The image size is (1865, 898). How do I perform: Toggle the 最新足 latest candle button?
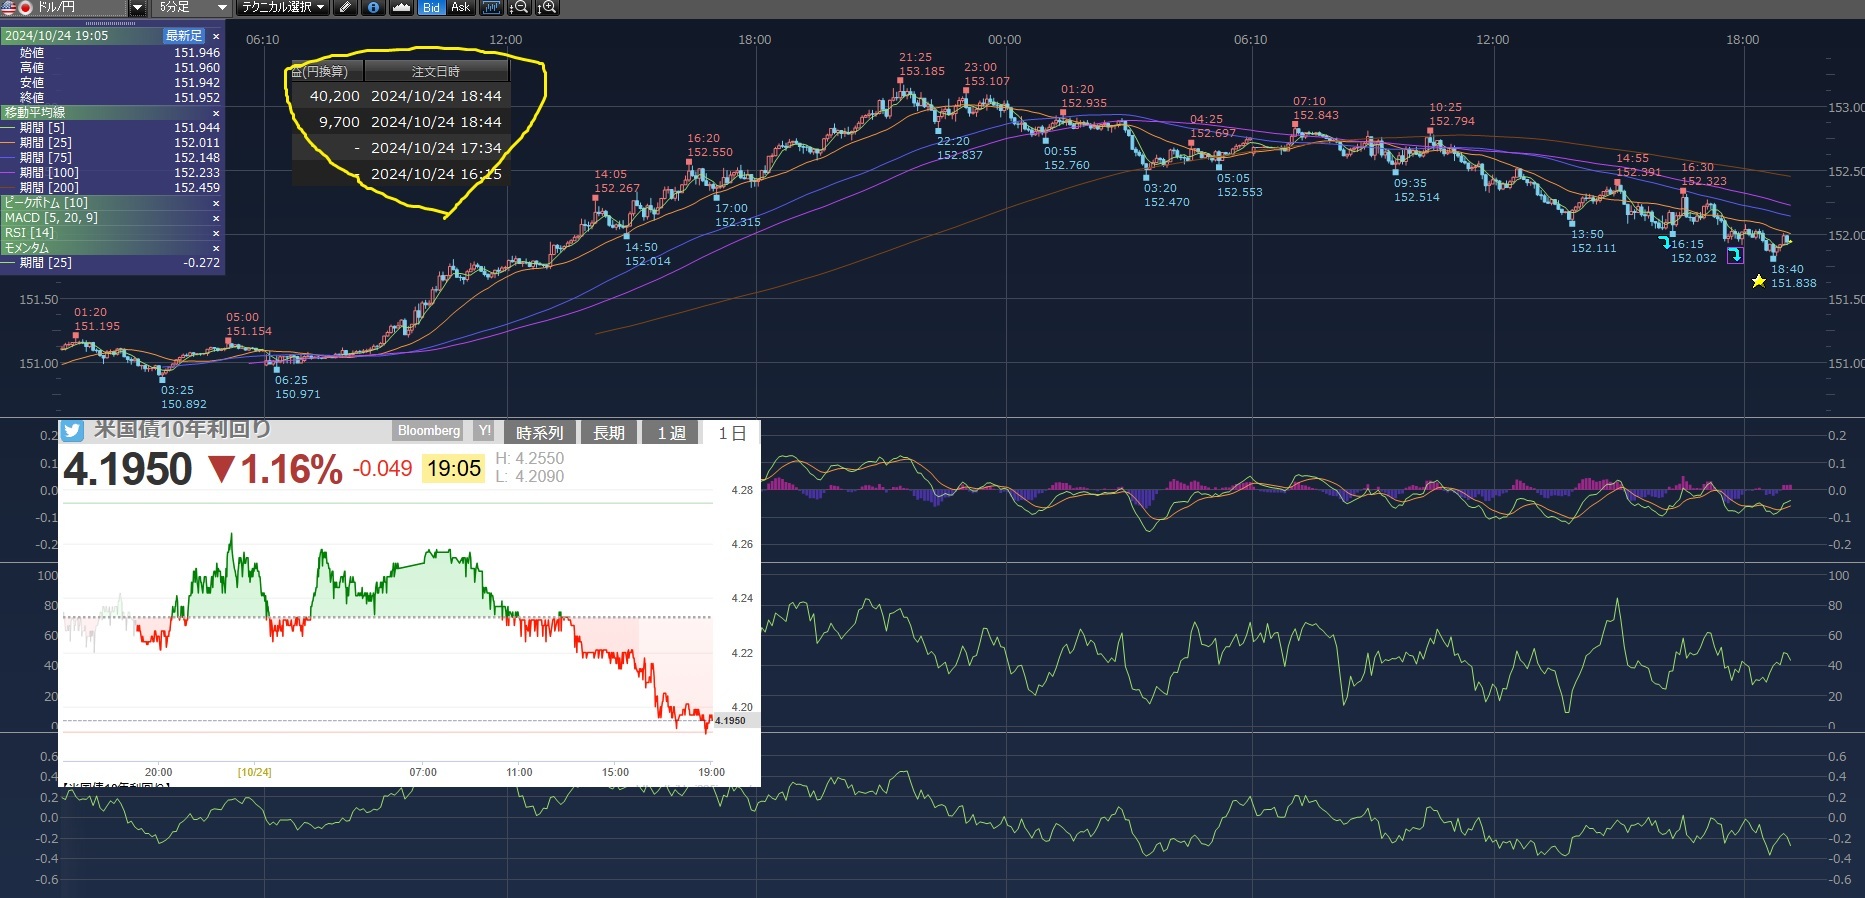[x=183, y=36]
